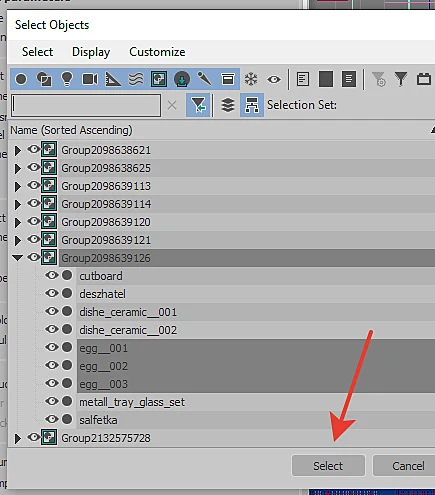Open the Customize menu
Image resolution: width=435 pixels, height=495 pixels.
[x=157, y=52]
